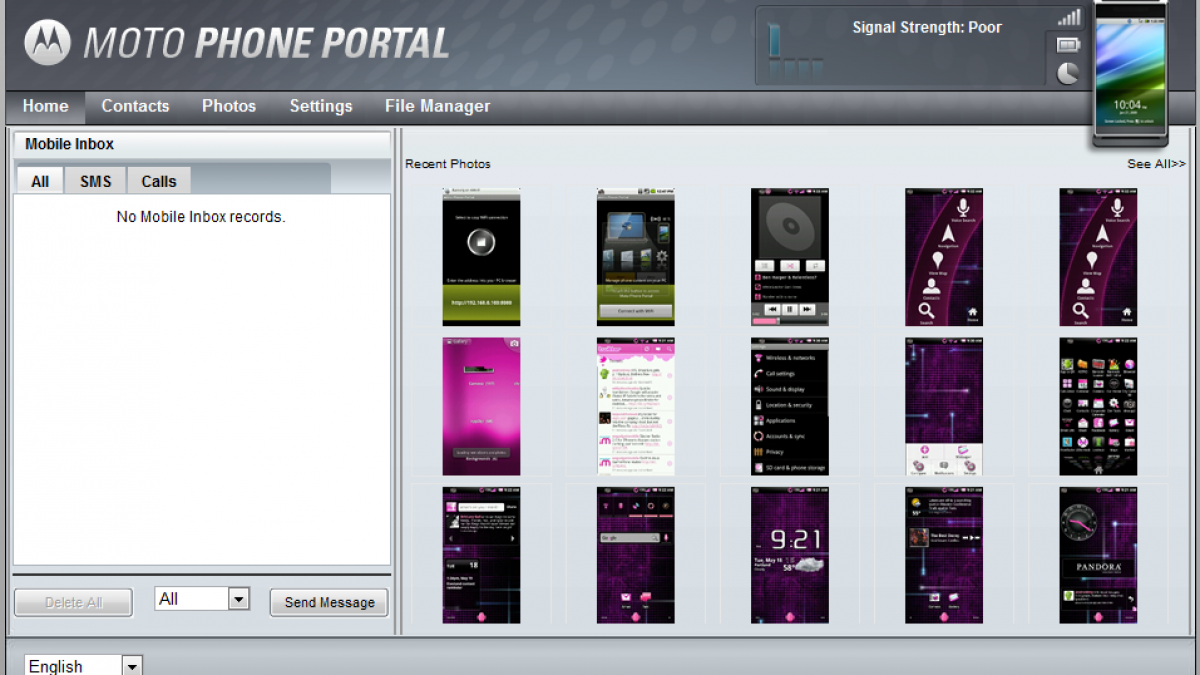Click the See All>> photos link
Image resolution: width=1200 pixels, height=675 pixels.
click(1156, 164)
